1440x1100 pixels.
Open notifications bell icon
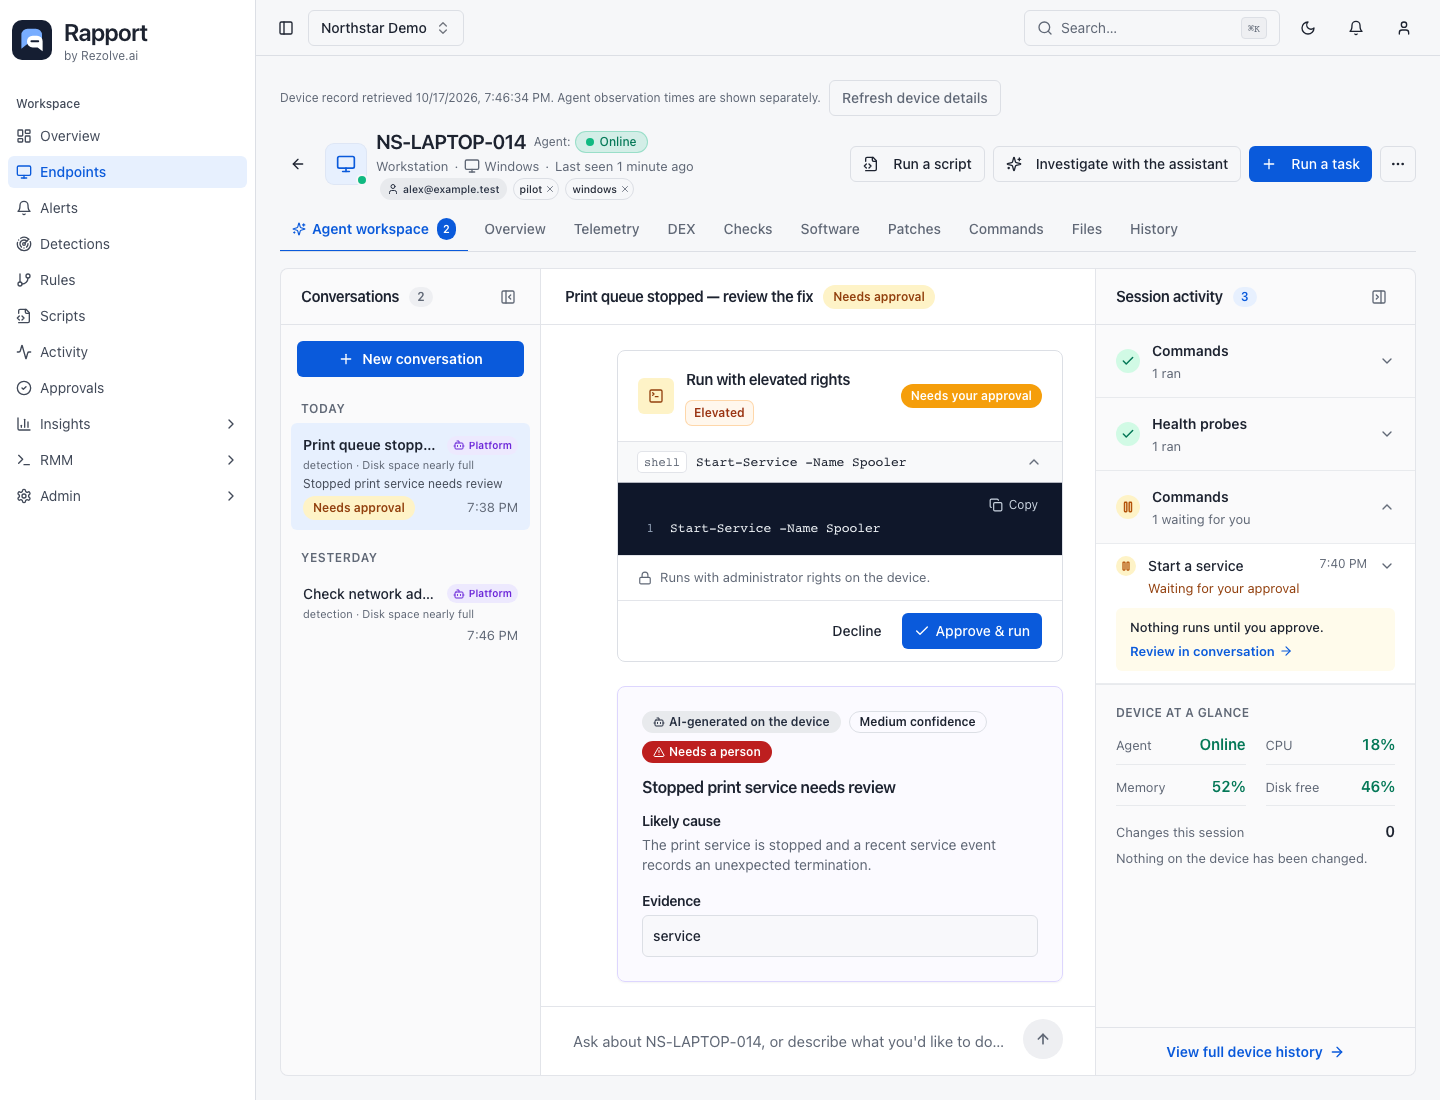[x=1356, y=28]
